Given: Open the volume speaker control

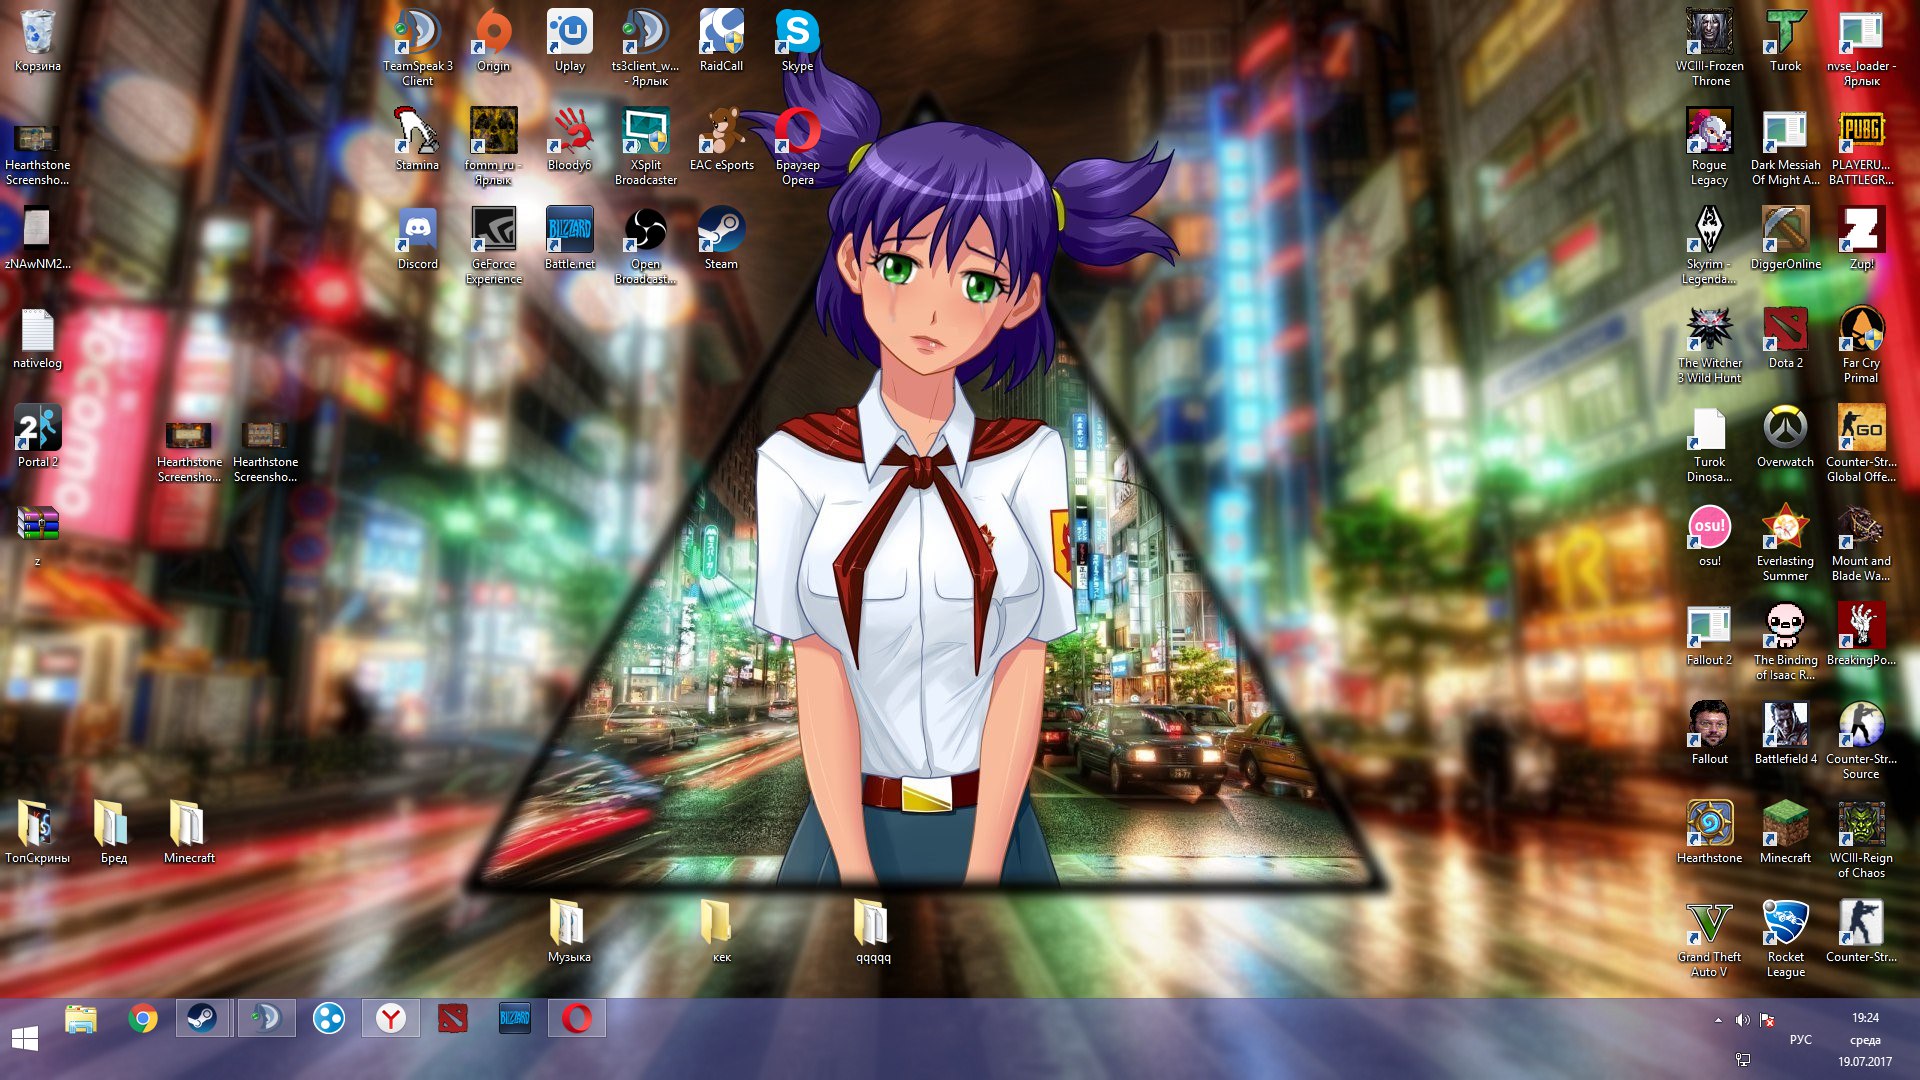Looking at the screenshot, I should click(x=1742, y=1020).
